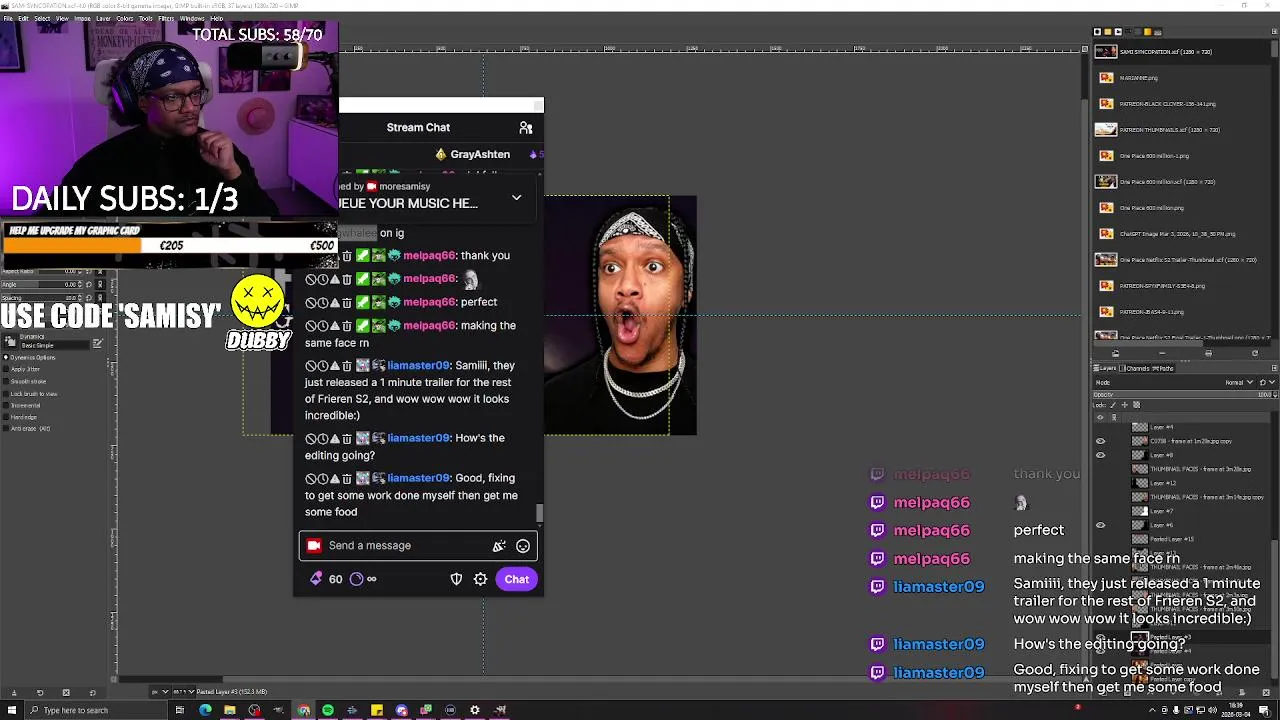Open the emote picker smiley icon

point(523,546)
